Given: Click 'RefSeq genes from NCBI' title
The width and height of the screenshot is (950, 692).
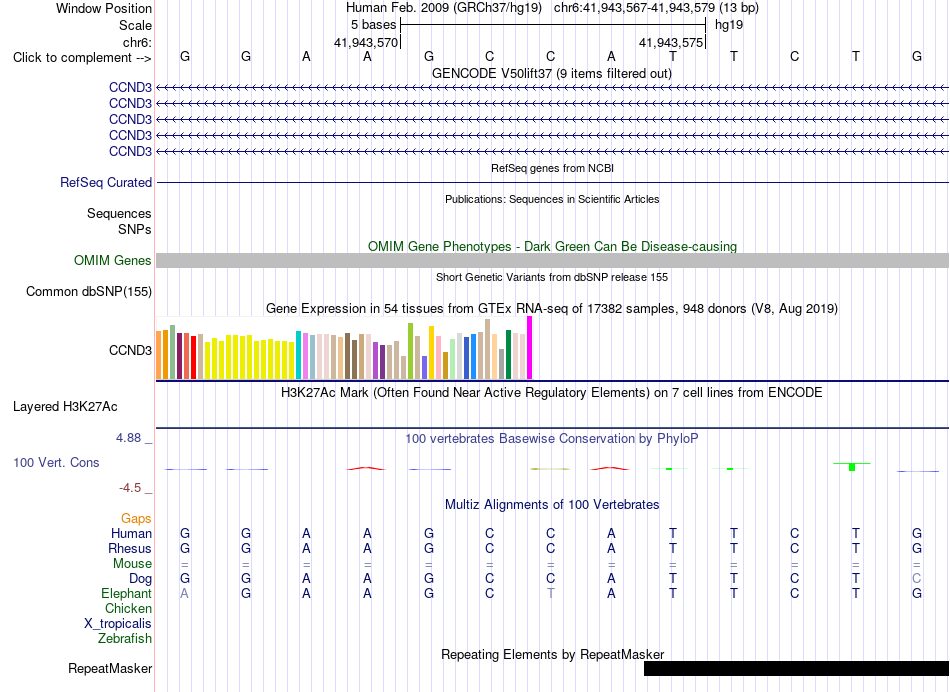Looking at the screenshot, I should 552,168.
